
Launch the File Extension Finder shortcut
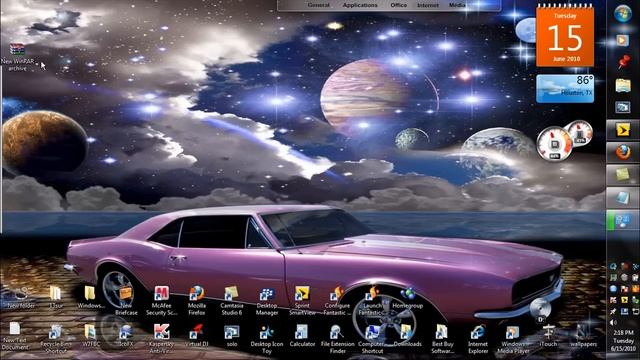point(338,339)
